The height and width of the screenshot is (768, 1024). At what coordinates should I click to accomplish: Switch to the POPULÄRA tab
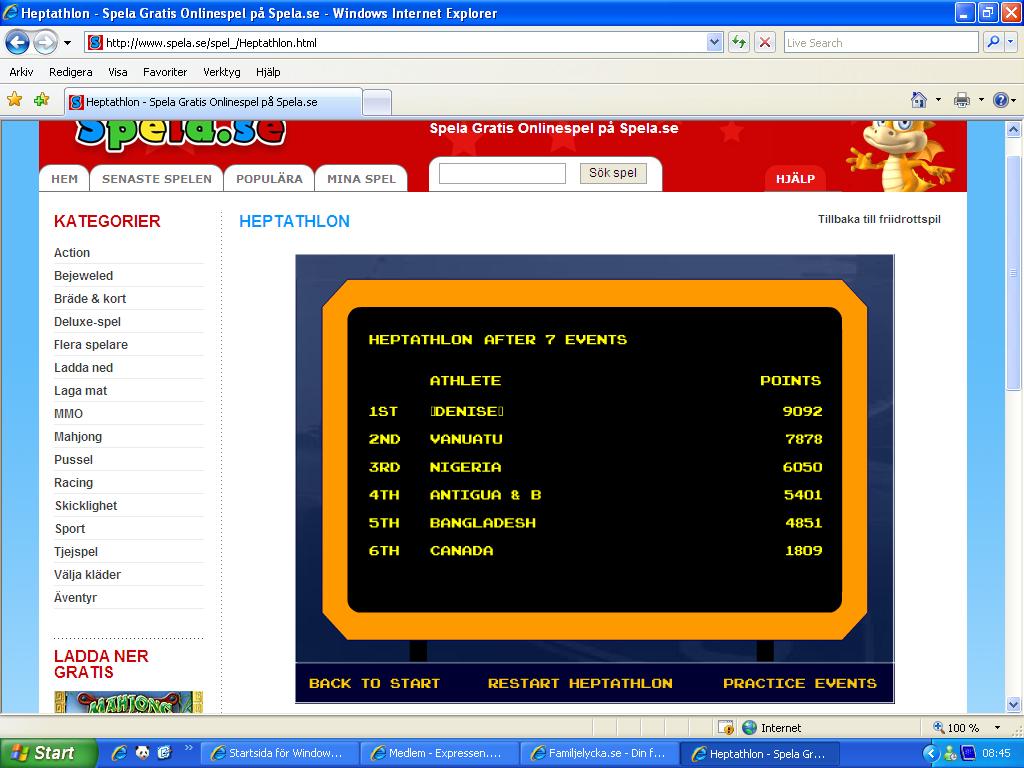click(269, 179)
